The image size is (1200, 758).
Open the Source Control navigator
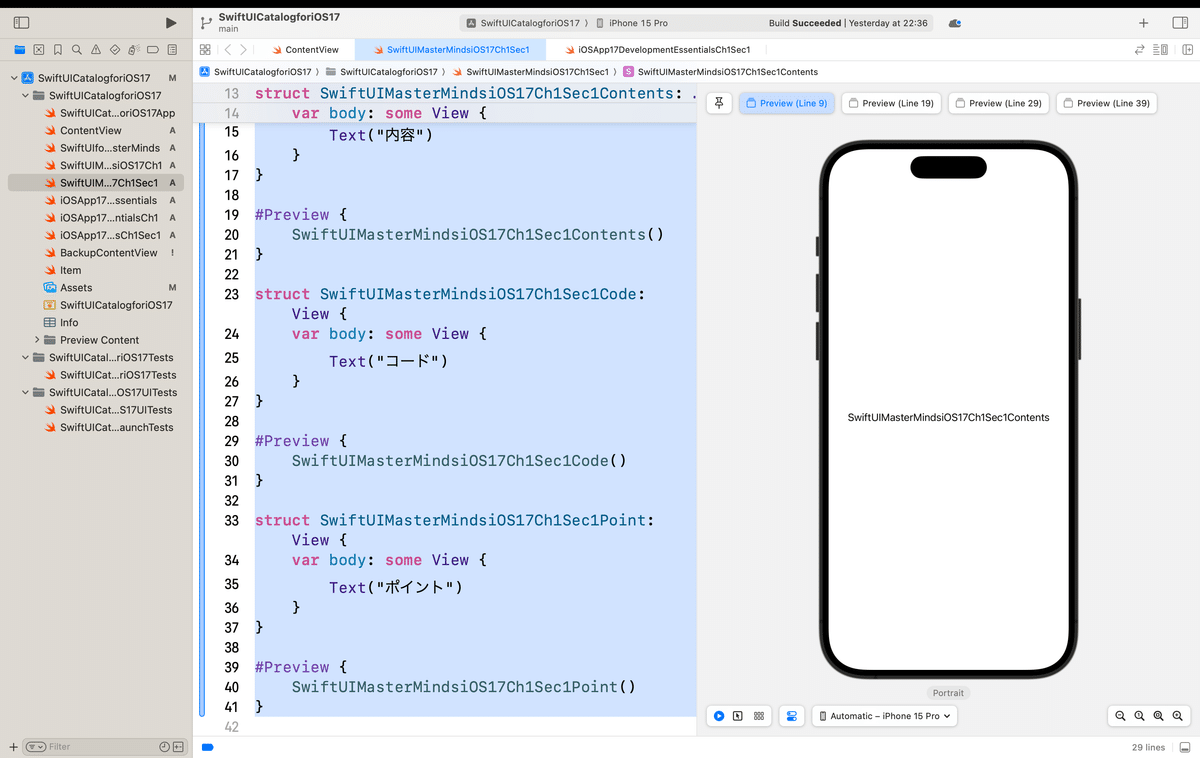tap(38, 49)
